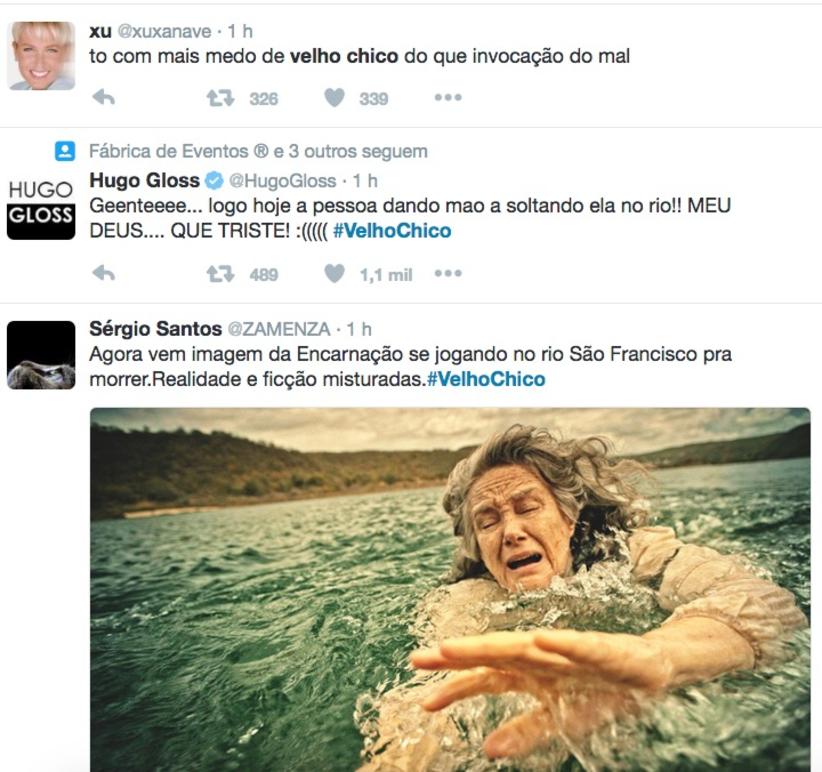The height and width of the screenshot is (772, 822).
Task: Enlarge the photo of the woman in the river
Action: point(450,589)
